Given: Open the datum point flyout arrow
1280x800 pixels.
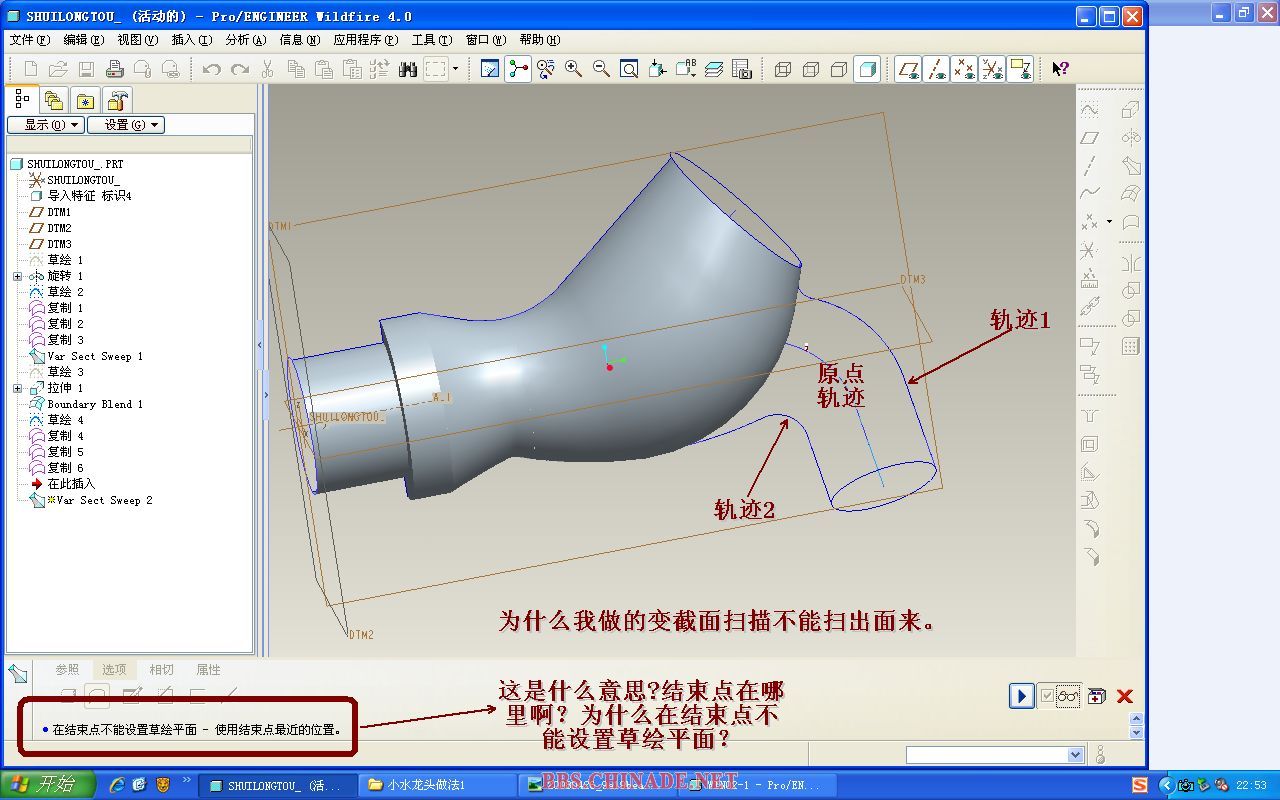Looking at the screenshot, I should point(1109,222).
